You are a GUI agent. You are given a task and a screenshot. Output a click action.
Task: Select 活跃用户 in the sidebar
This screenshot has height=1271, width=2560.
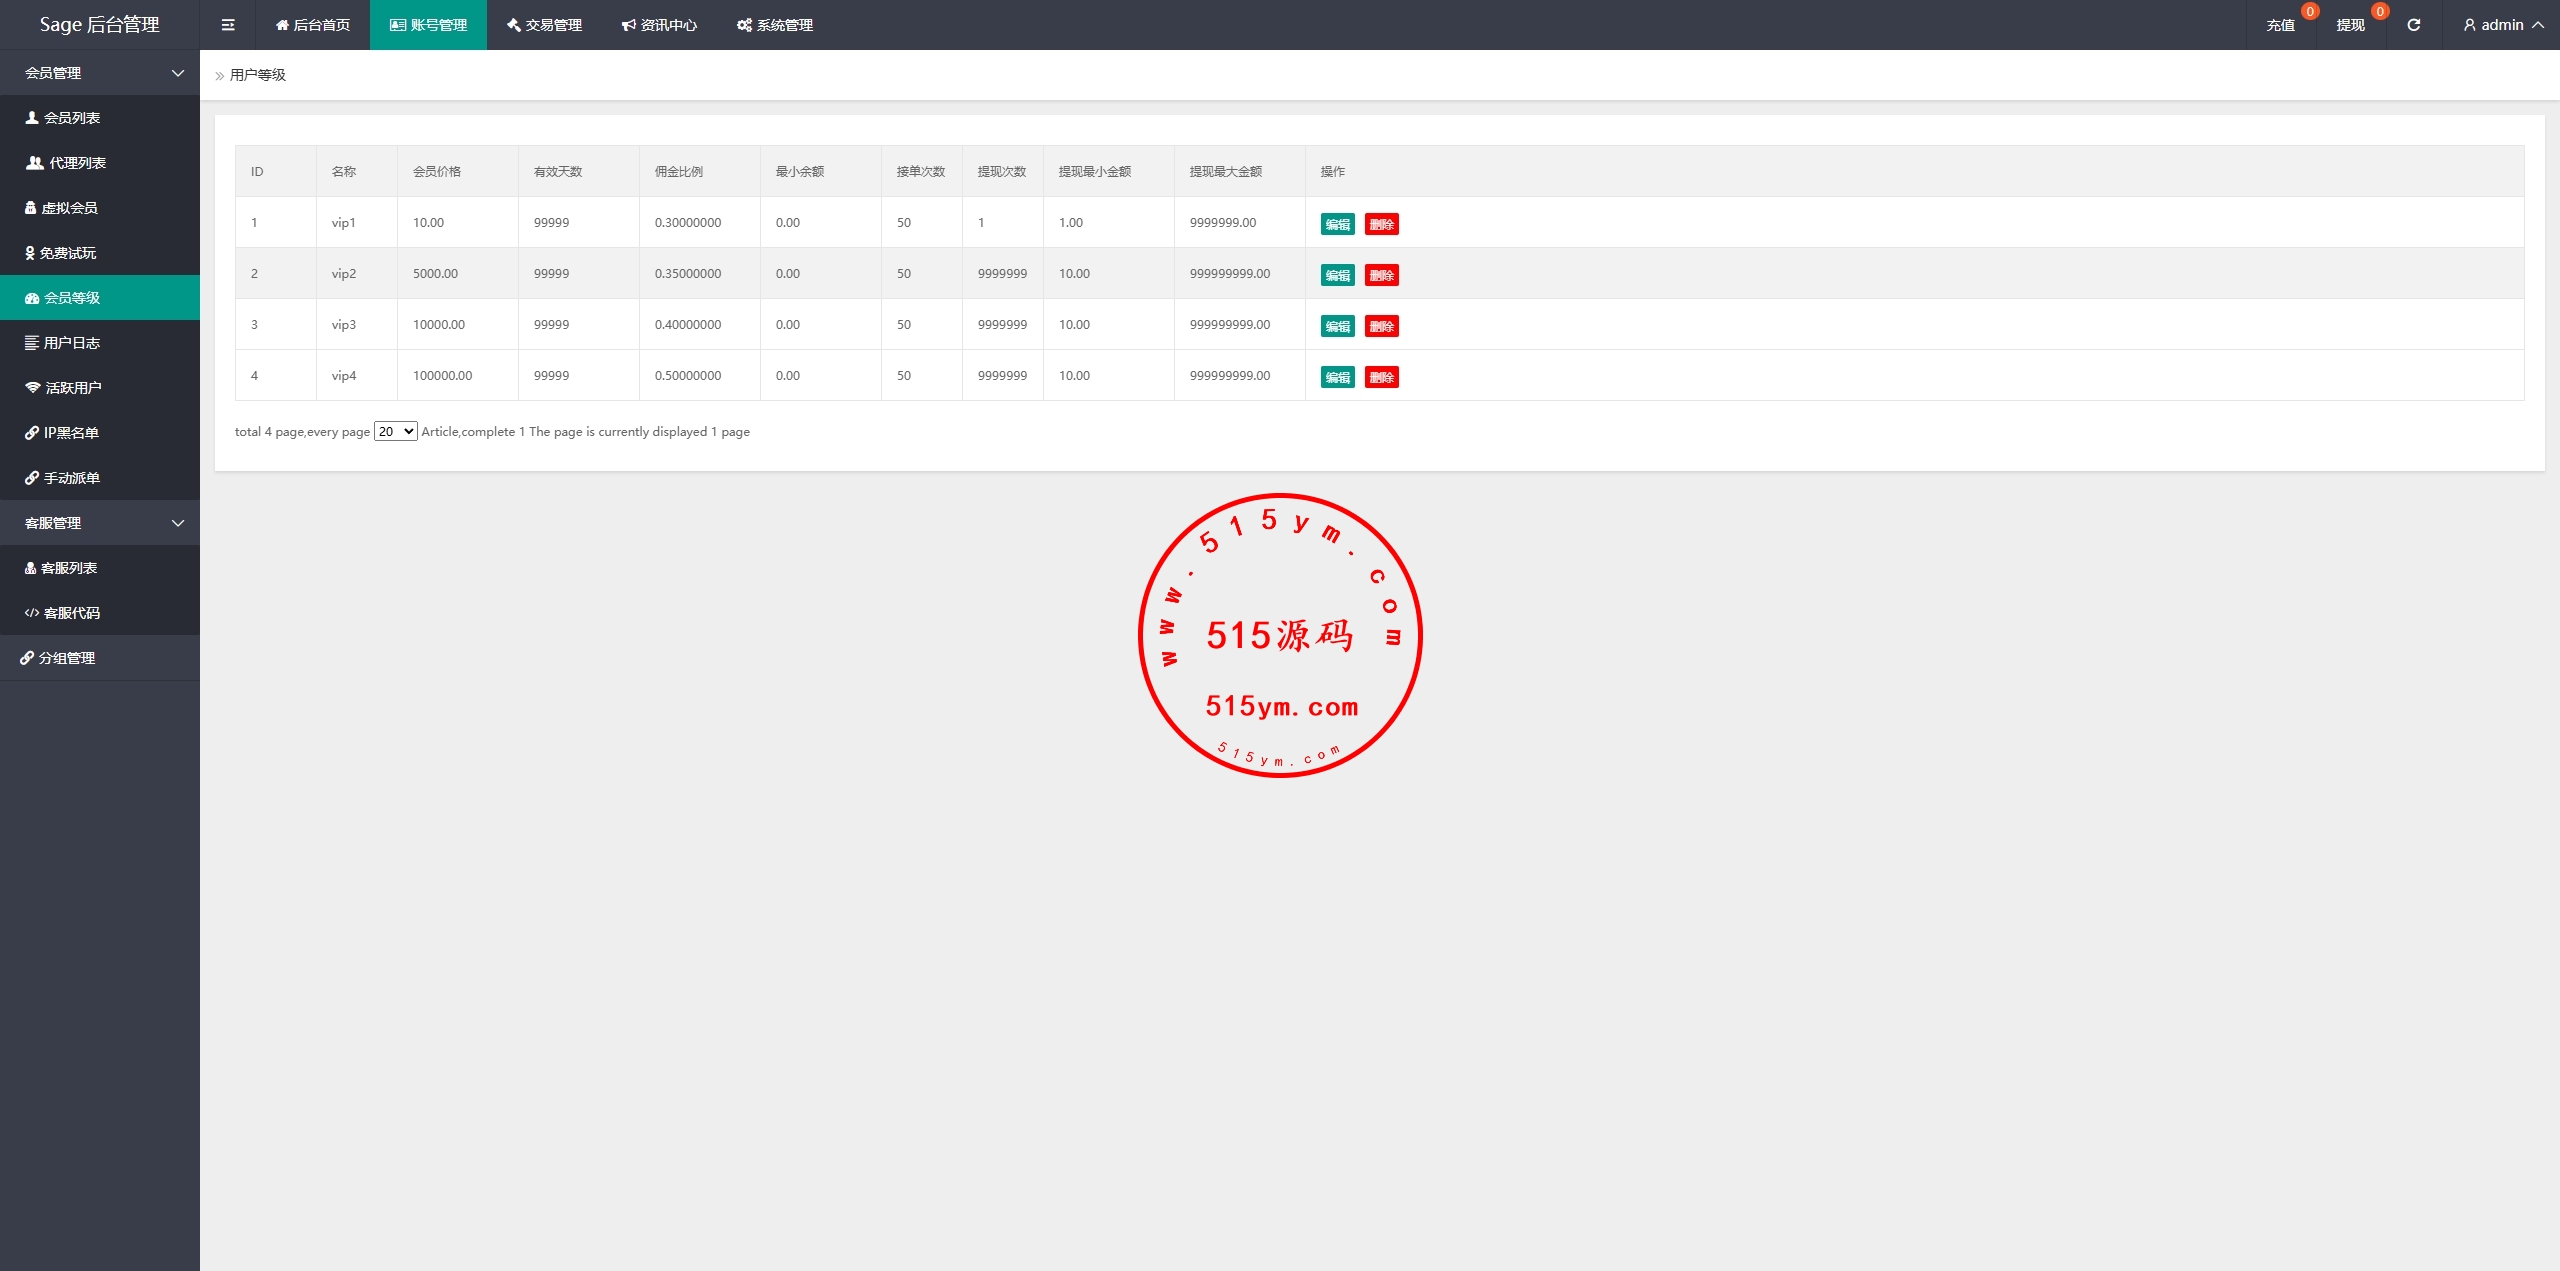pyautogui.click(x=73, y=388)
